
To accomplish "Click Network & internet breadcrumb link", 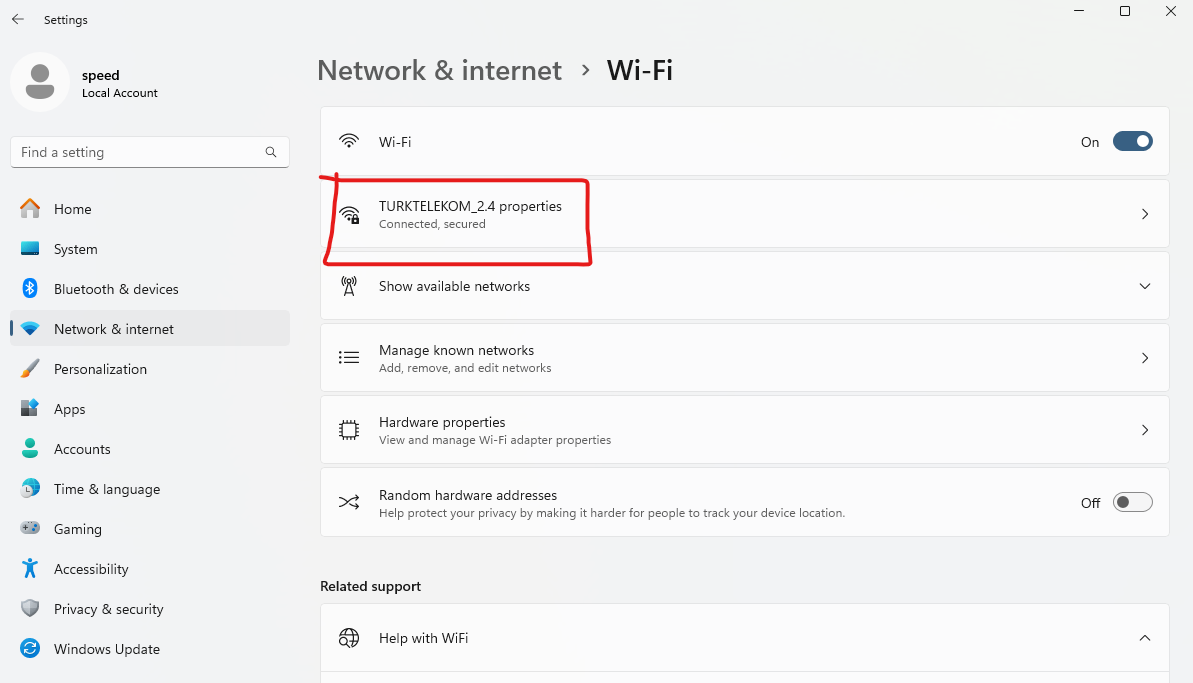I will [x=439, y=71].
